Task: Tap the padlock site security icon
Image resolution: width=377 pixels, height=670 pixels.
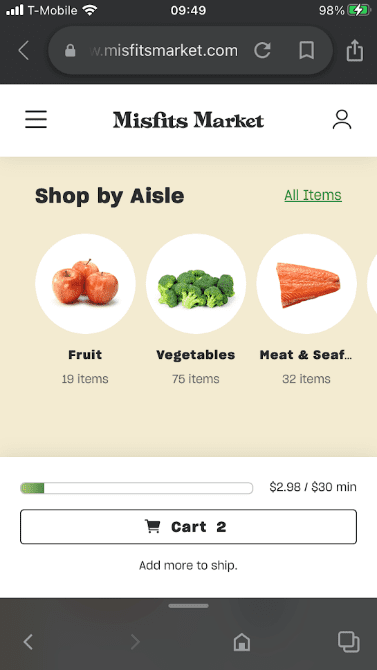Action: click(x=70, y=51)
